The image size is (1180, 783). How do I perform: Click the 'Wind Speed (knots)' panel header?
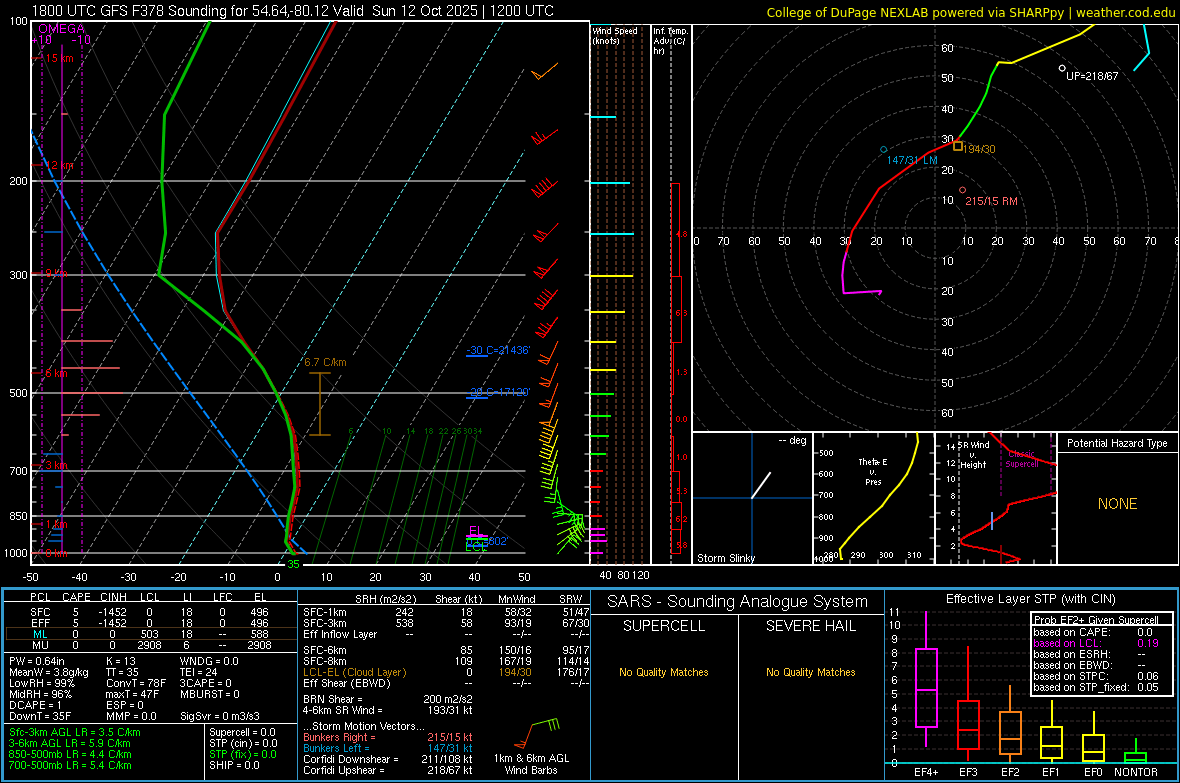[x=615, y=35]
